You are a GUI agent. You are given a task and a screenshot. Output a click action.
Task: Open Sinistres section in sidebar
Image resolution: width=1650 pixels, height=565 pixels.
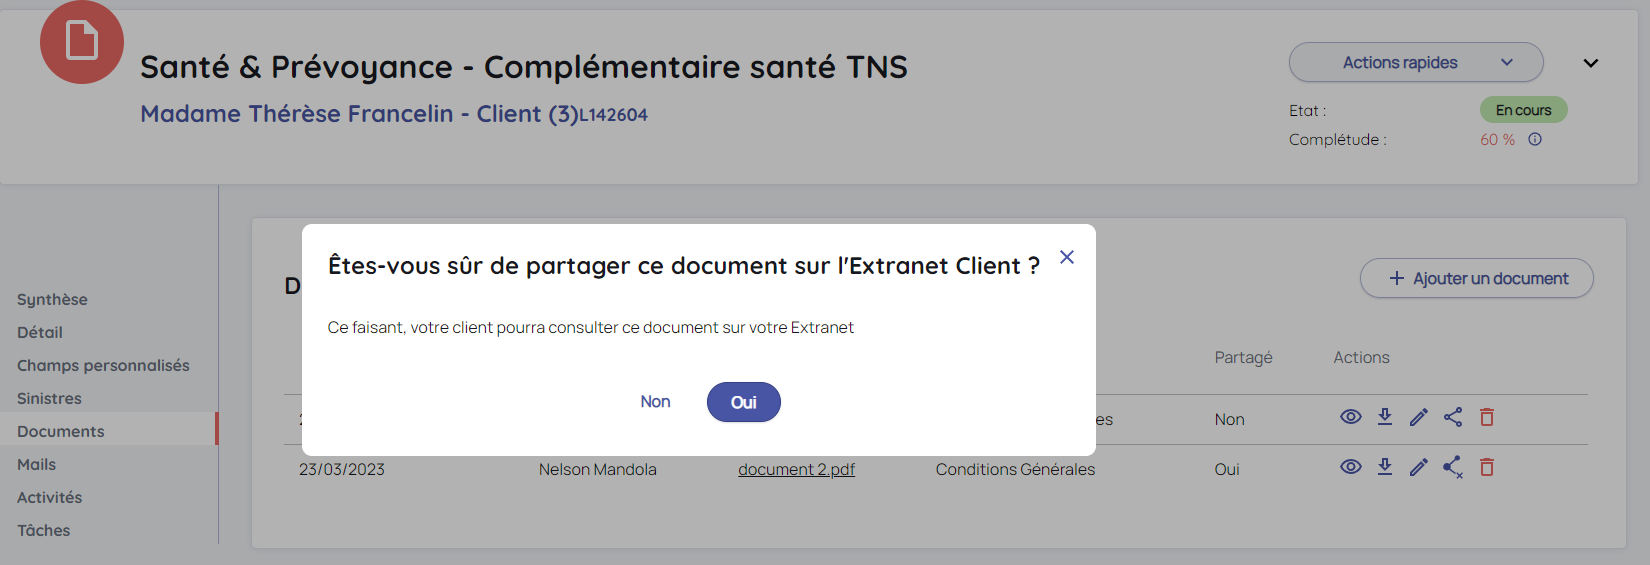(x=49, y=399)
